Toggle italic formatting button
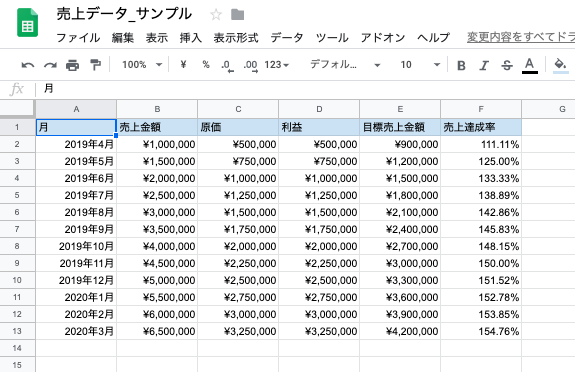Screen dimensions: 575x372 click(484, 66)
